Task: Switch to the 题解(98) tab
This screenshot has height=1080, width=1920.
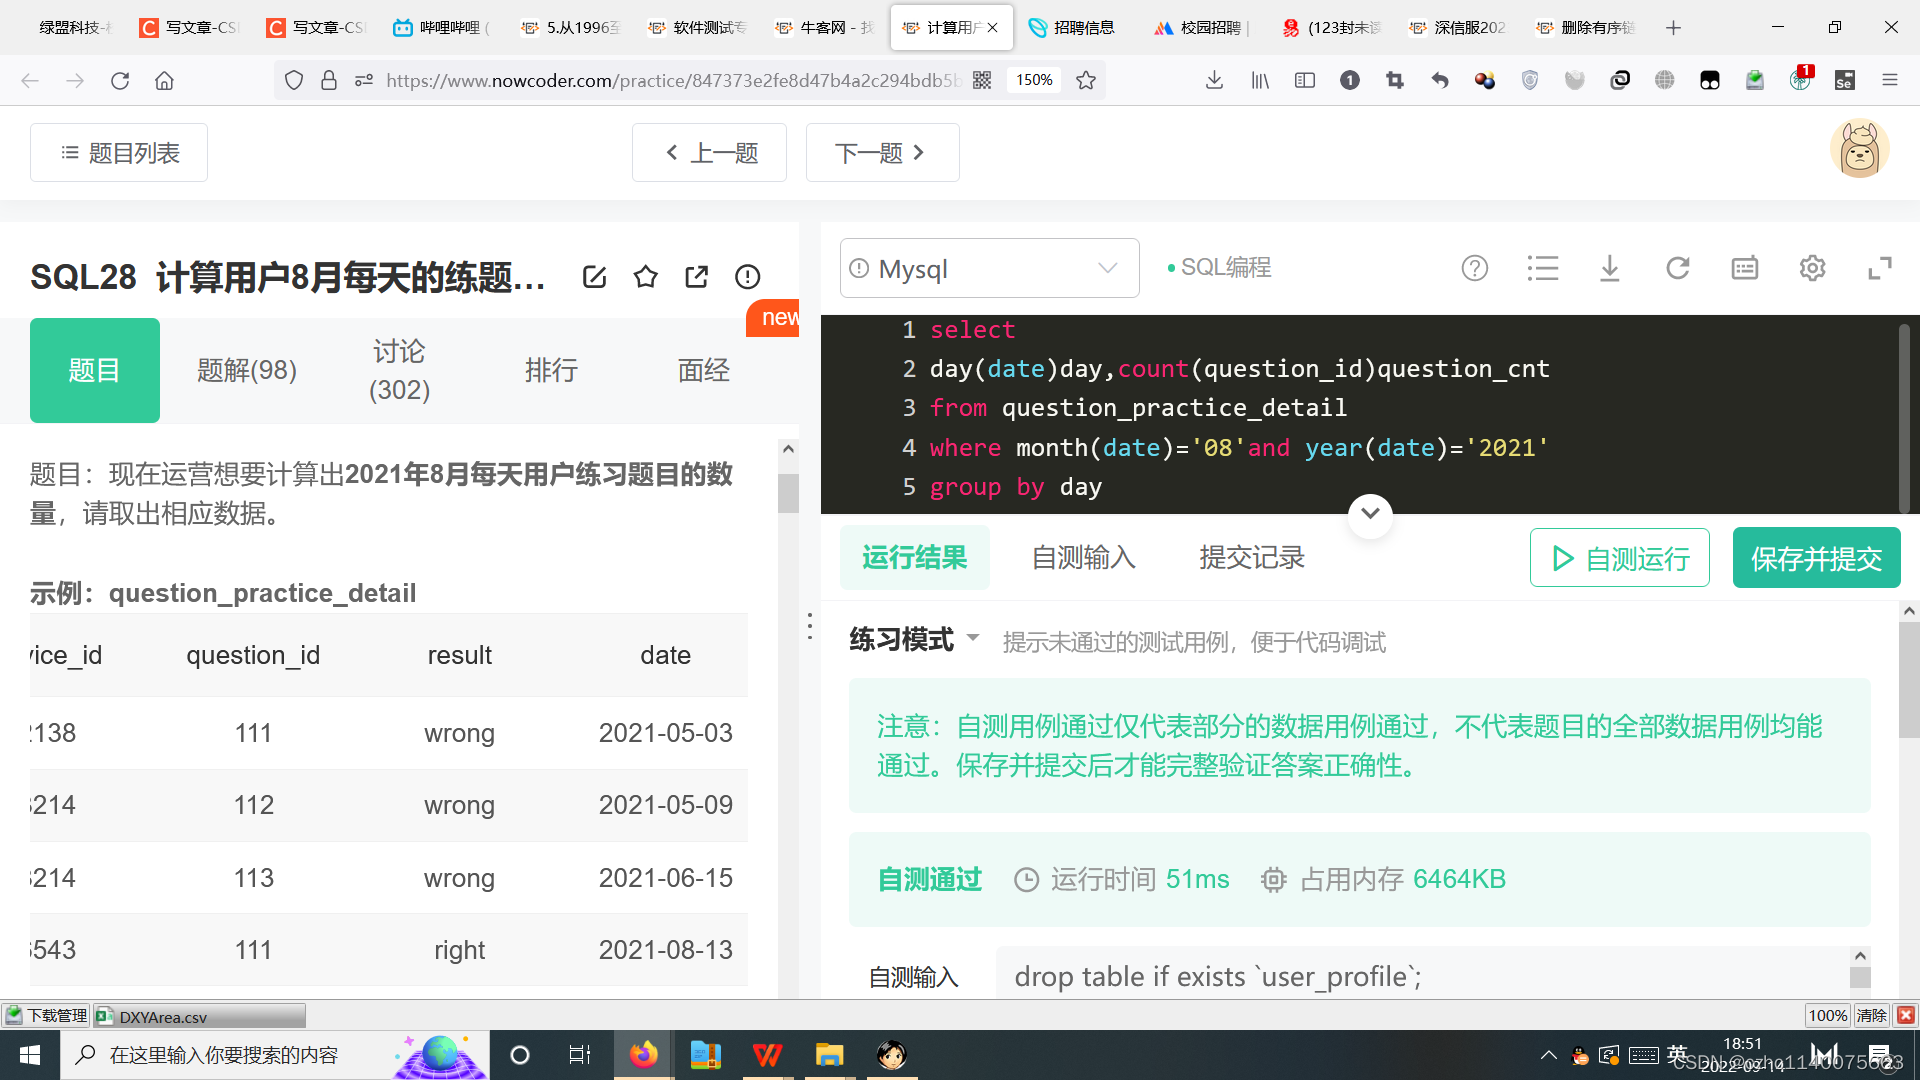Action: pyautogui.click(x=247, y=370)
